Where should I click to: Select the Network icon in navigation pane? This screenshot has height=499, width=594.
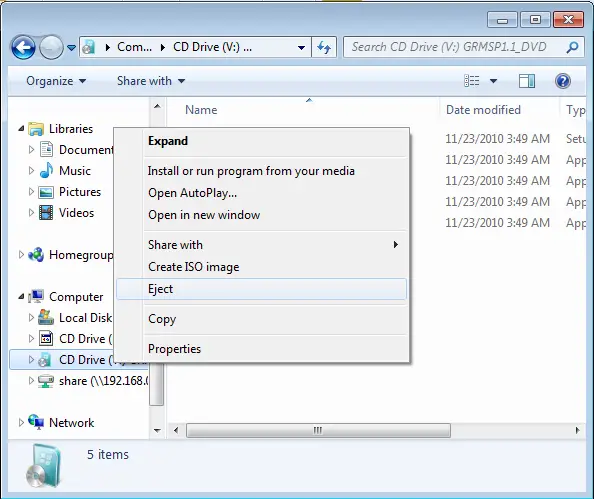(x=36, y=422)
